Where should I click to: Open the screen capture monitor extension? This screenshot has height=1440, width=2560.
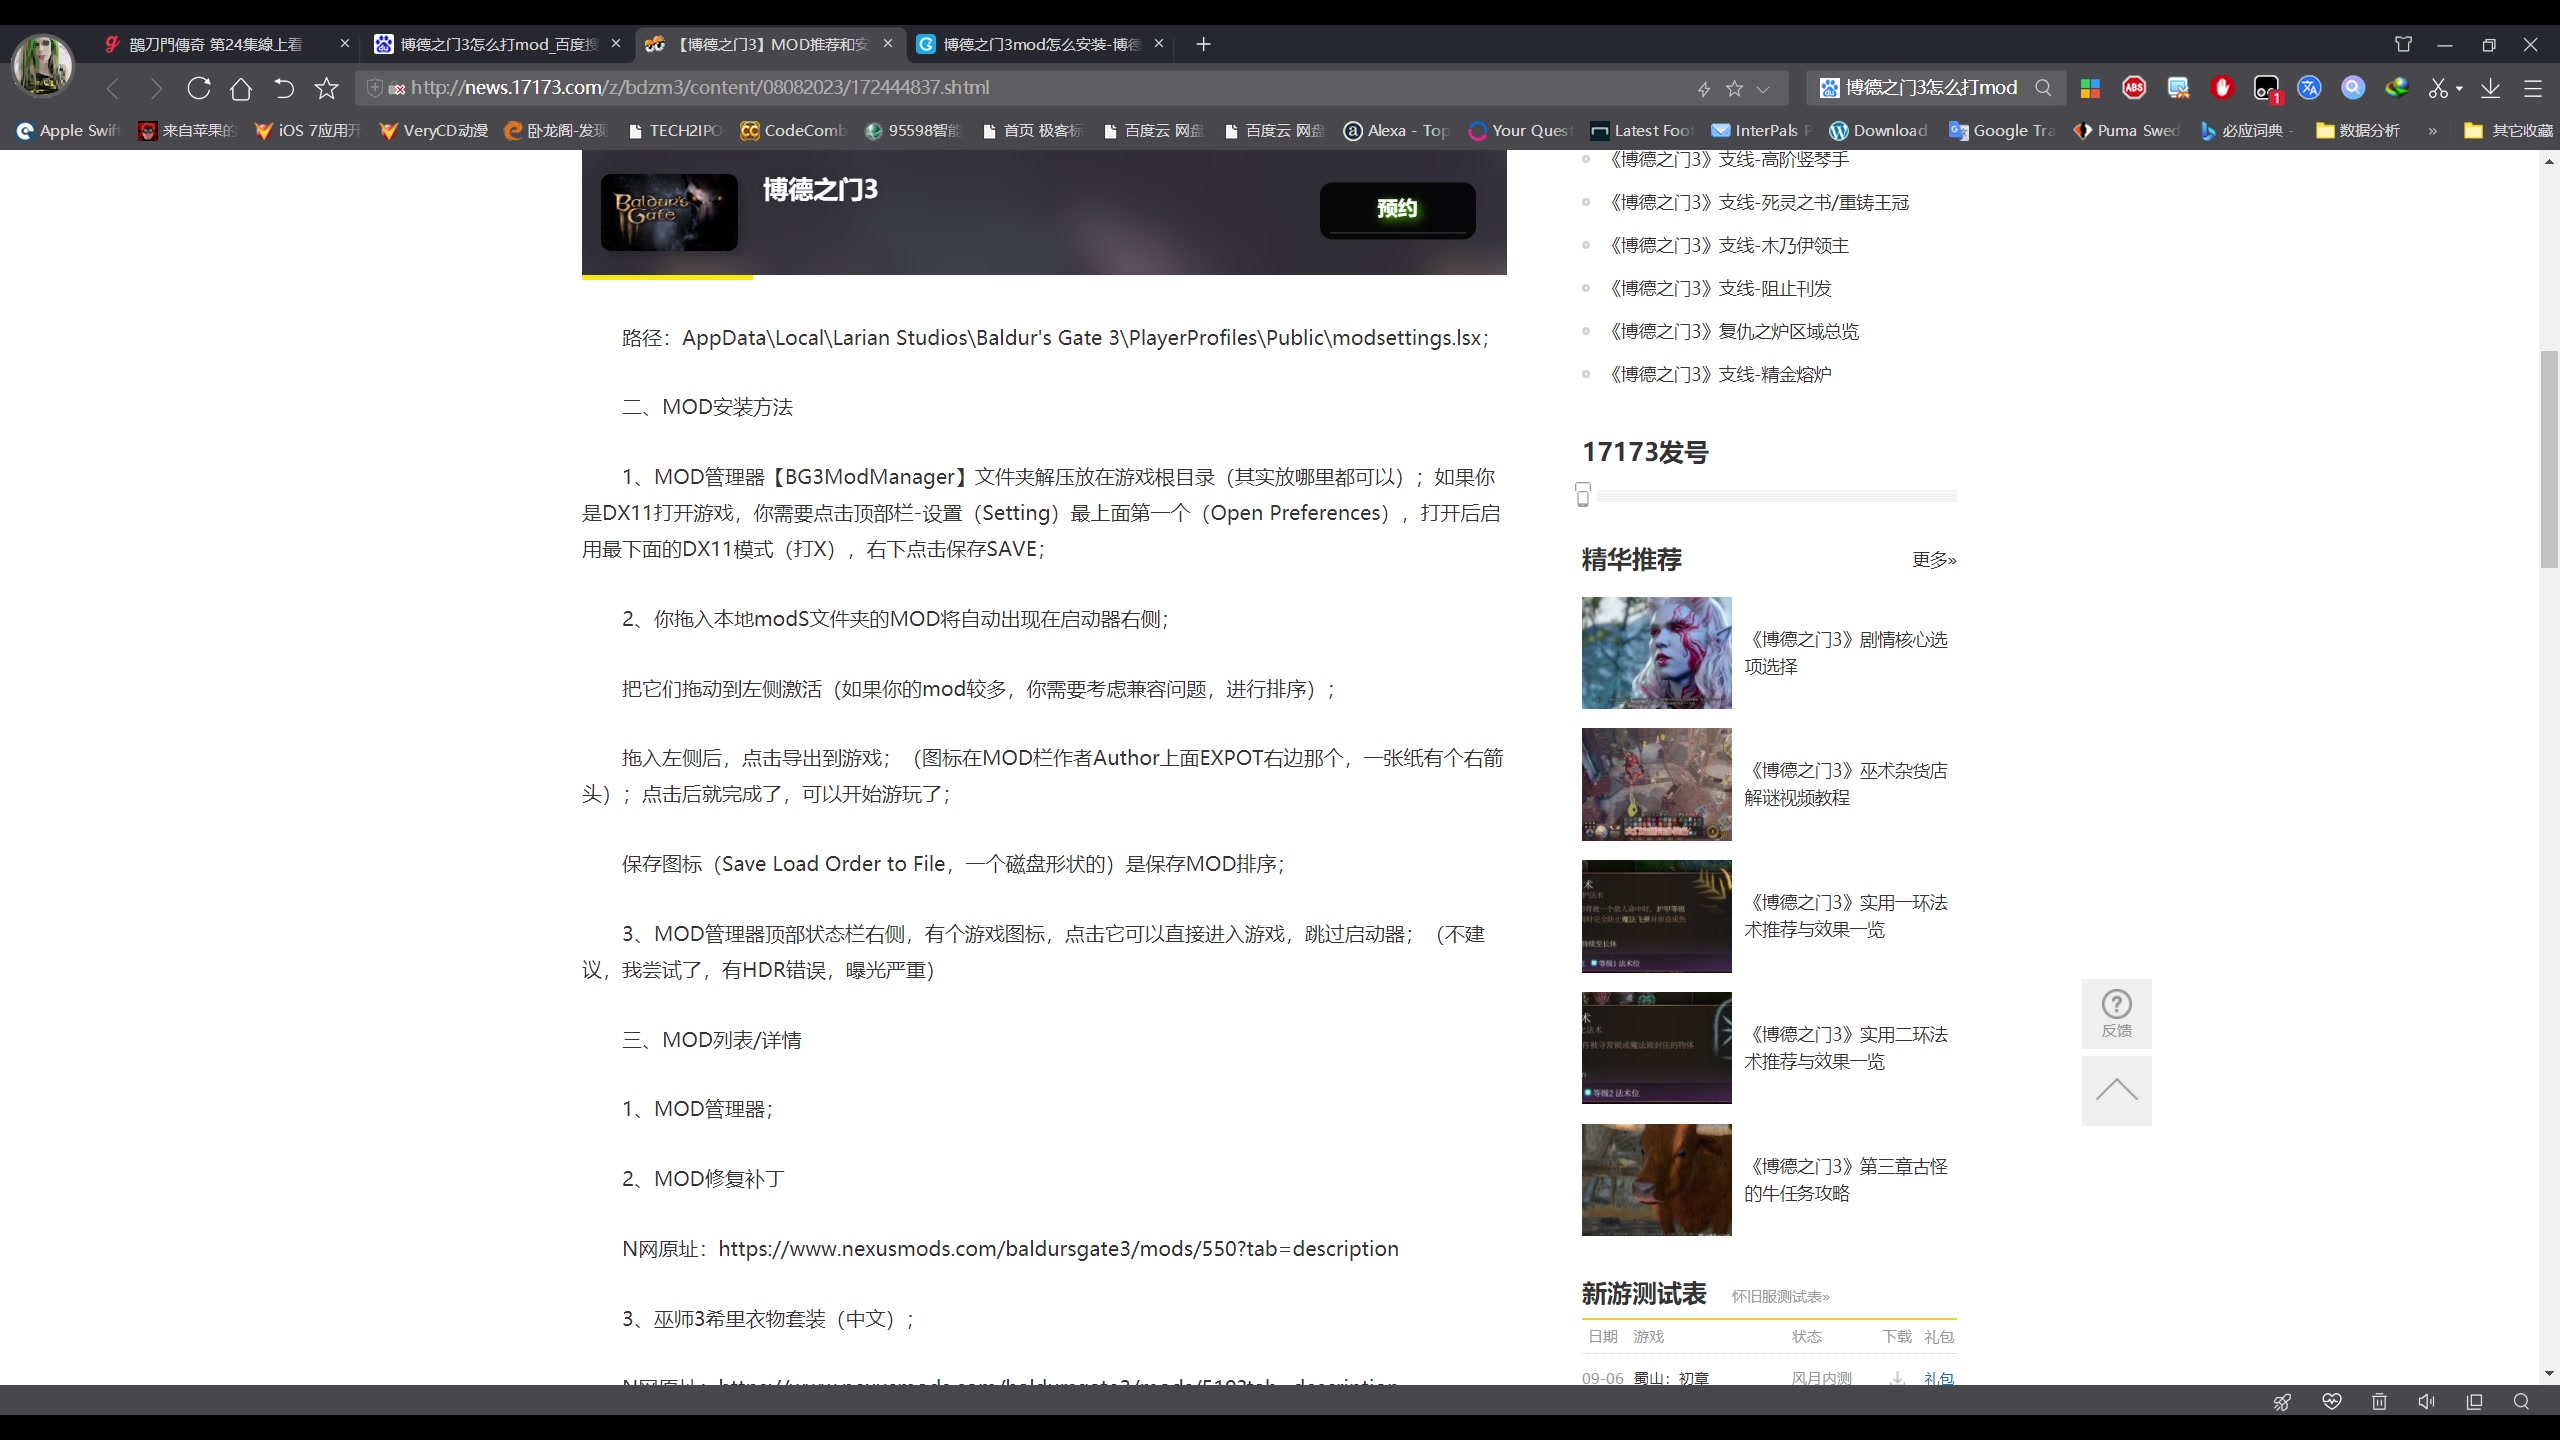tap(2178, 88)
